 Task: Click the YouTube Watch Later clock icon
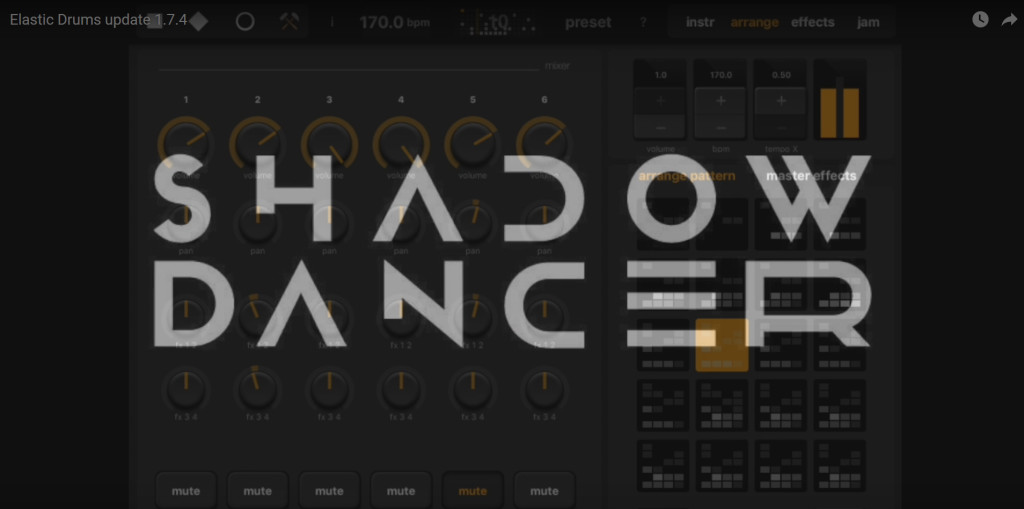(x=980, y=20)
